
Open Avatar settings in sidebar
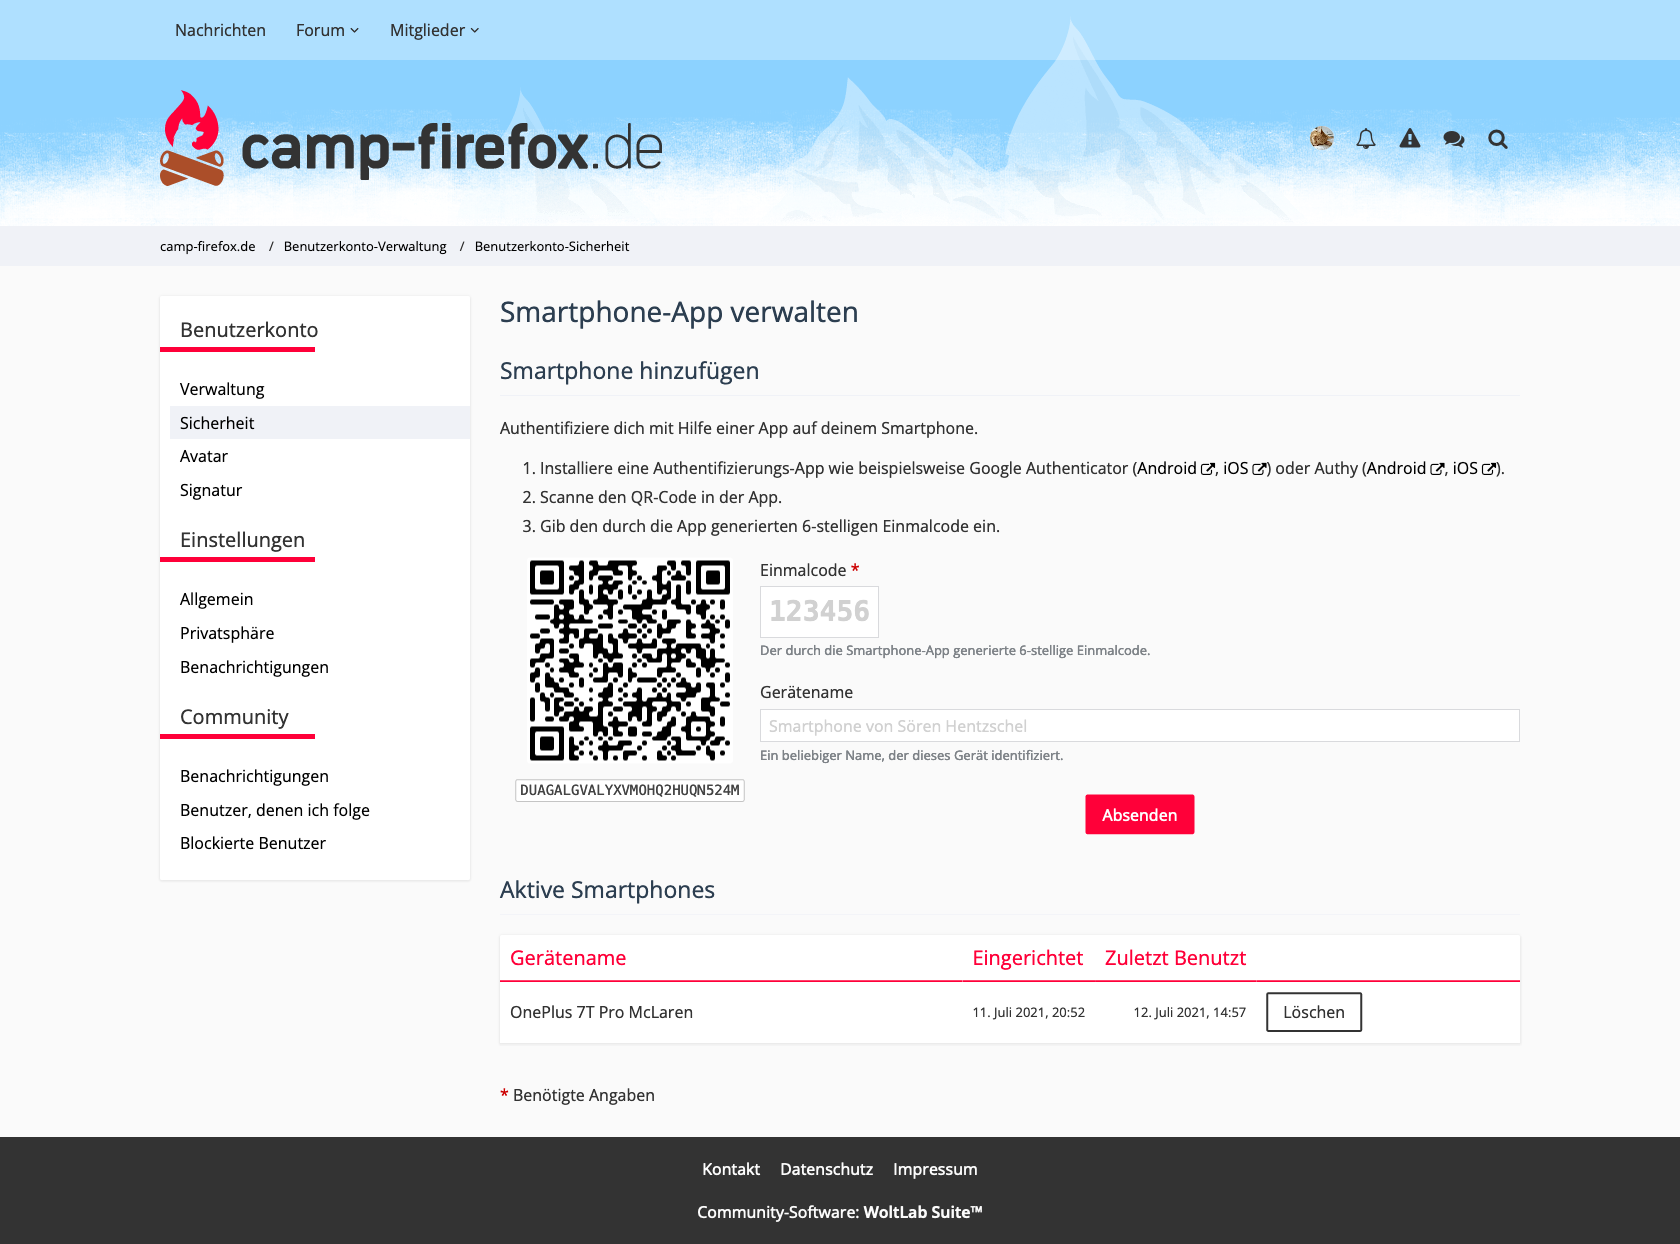(x=204, y=456)
